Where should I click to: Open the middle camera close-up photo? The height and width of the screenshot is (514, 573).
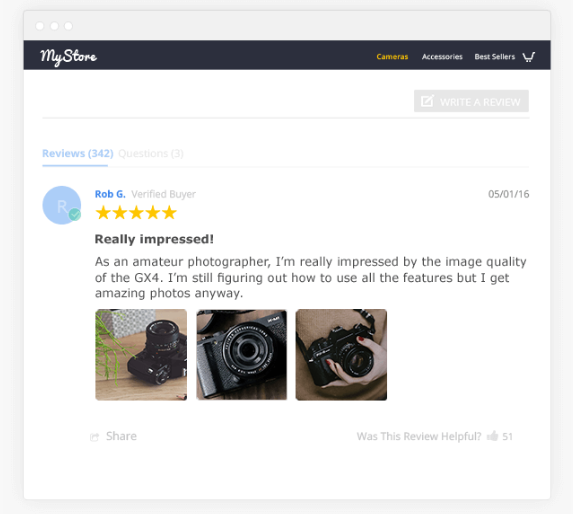point(242,355)
